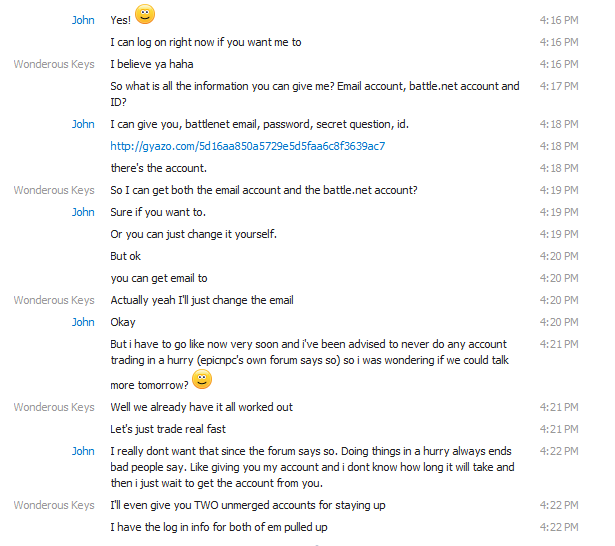Open the gyazo.com screenshot link
This screenshot has height=546, width=615.
pyautogui.click(x=247, y=146)
